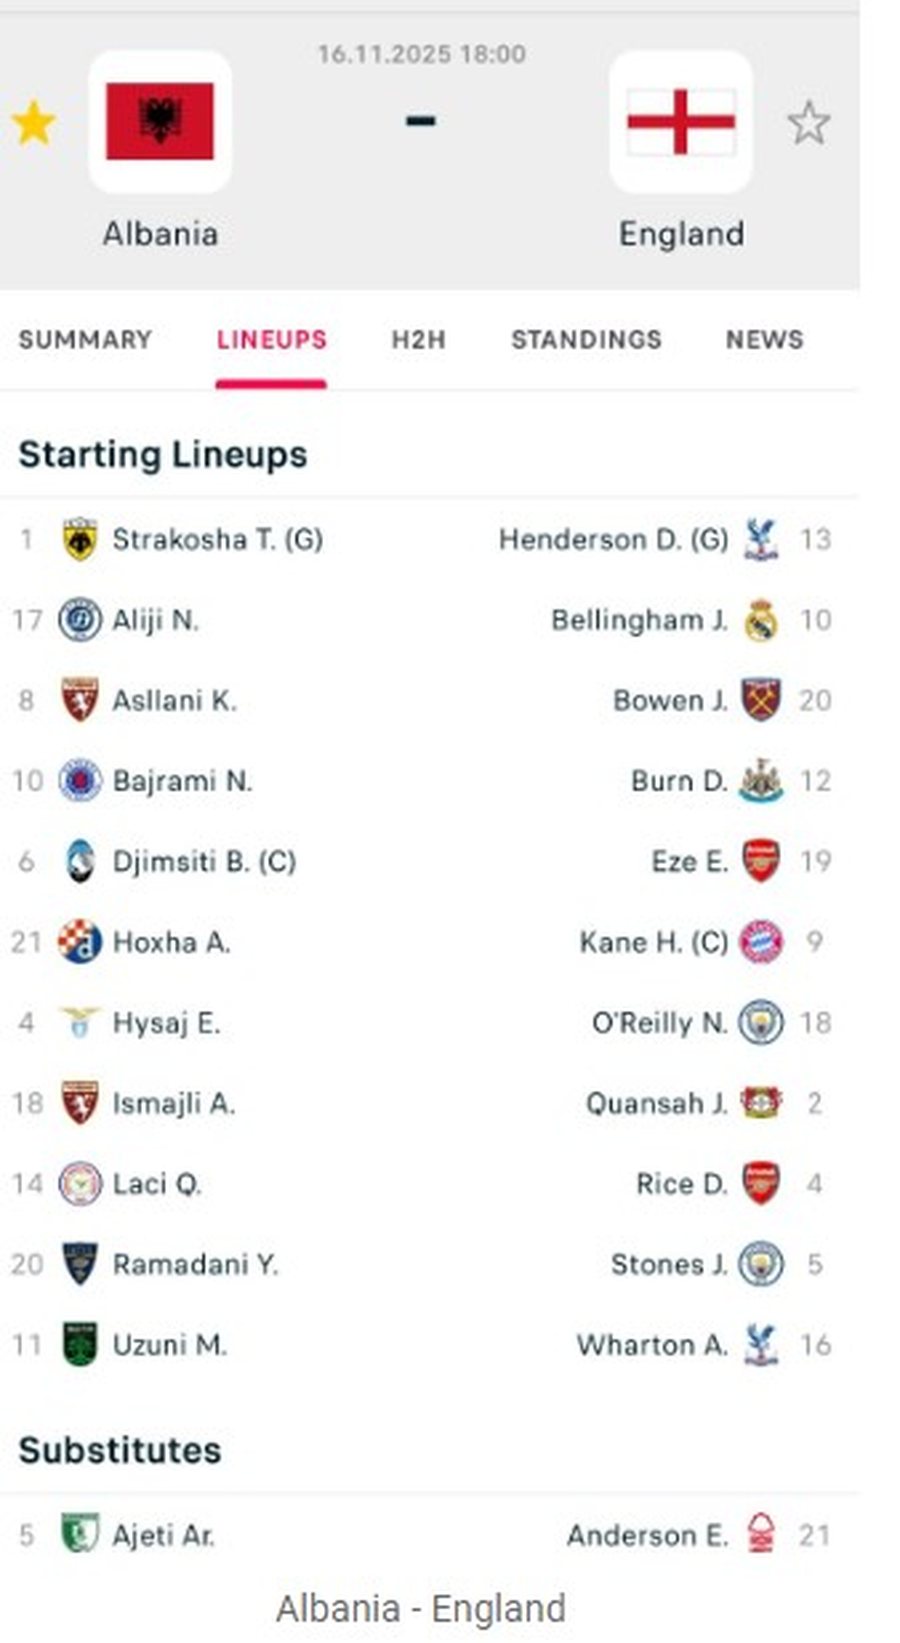The height and width of the screenshot is (1643, 900).
Task: Toggle Albania favorite star
Action: pyautogui.click(x=33, y=123)
